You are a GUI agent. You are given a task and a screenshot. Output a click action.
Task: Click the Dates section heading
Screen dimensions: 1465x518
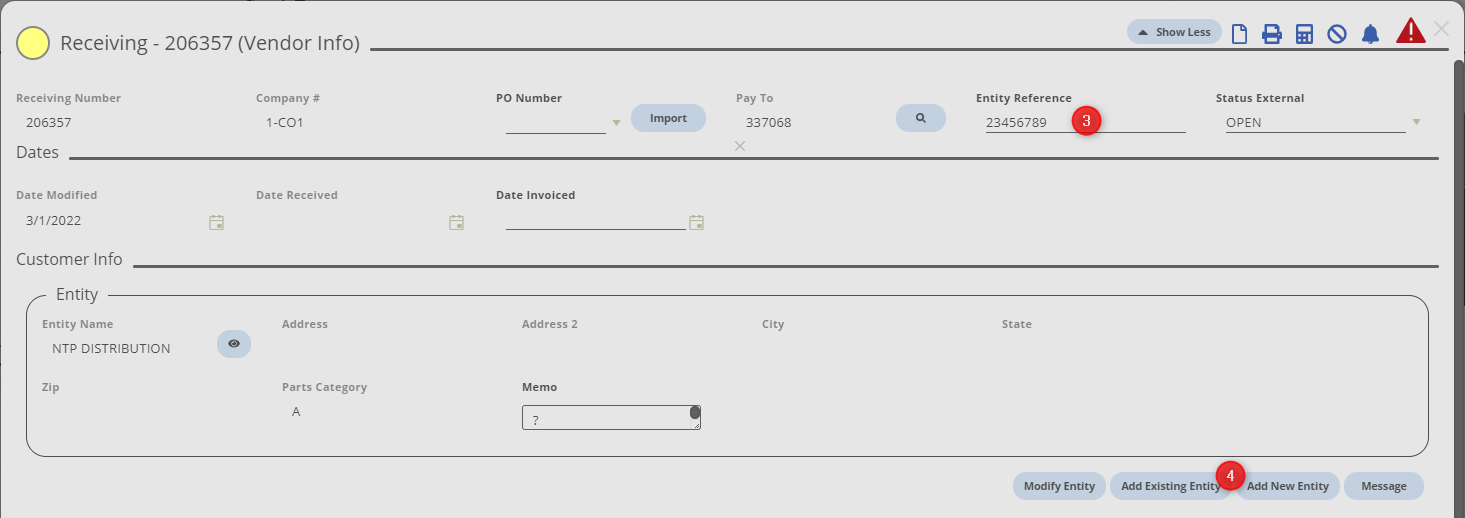(38, 153)
